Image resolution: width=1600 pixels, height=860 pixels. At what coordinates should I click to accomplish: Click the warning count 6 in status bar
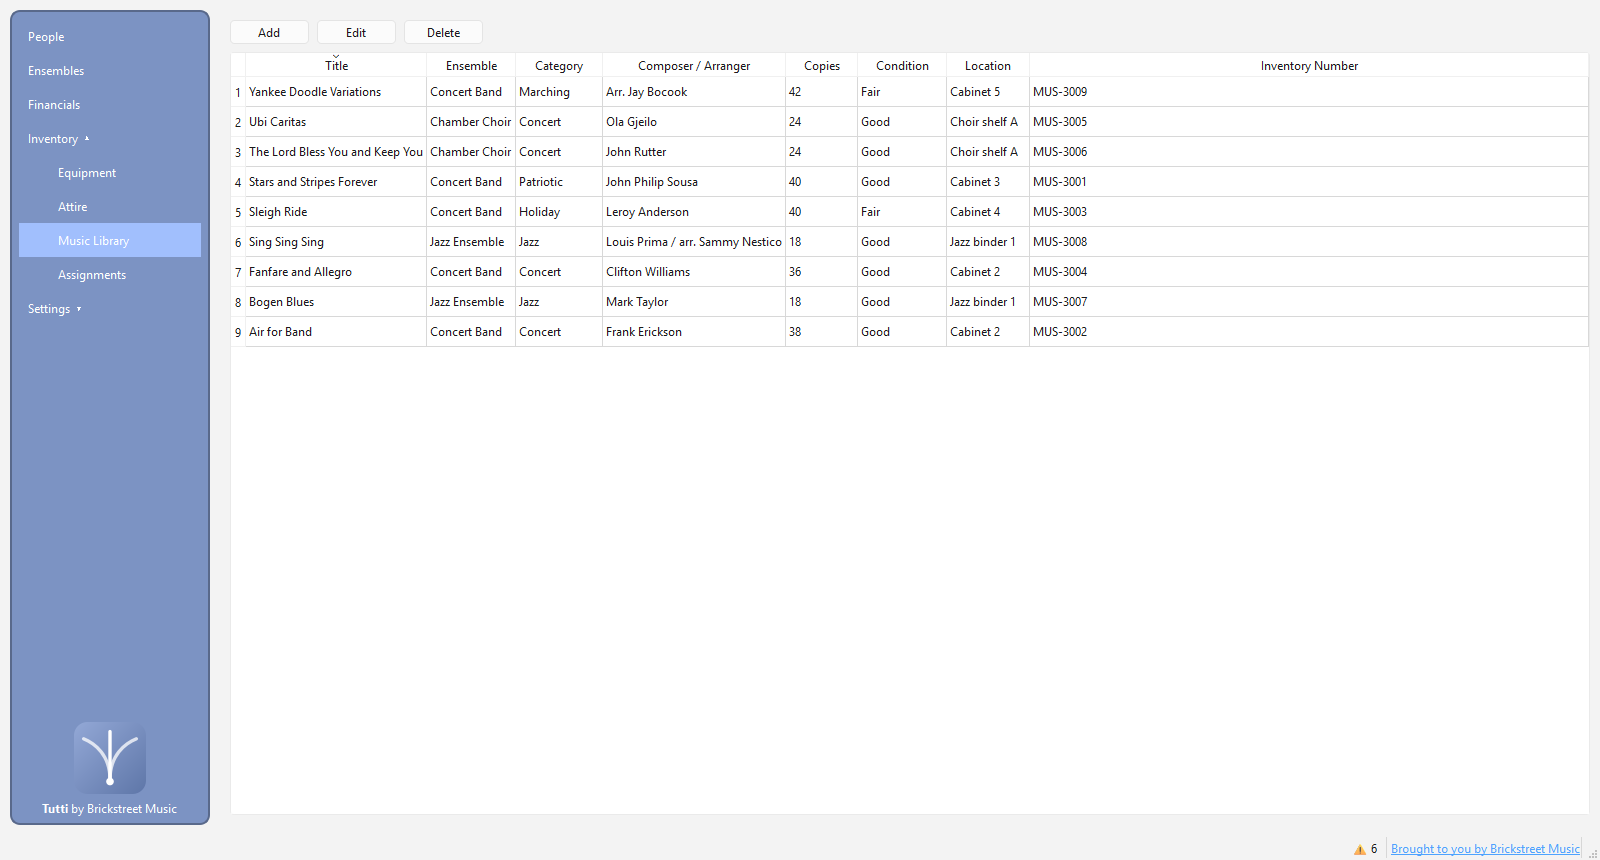1374,849
